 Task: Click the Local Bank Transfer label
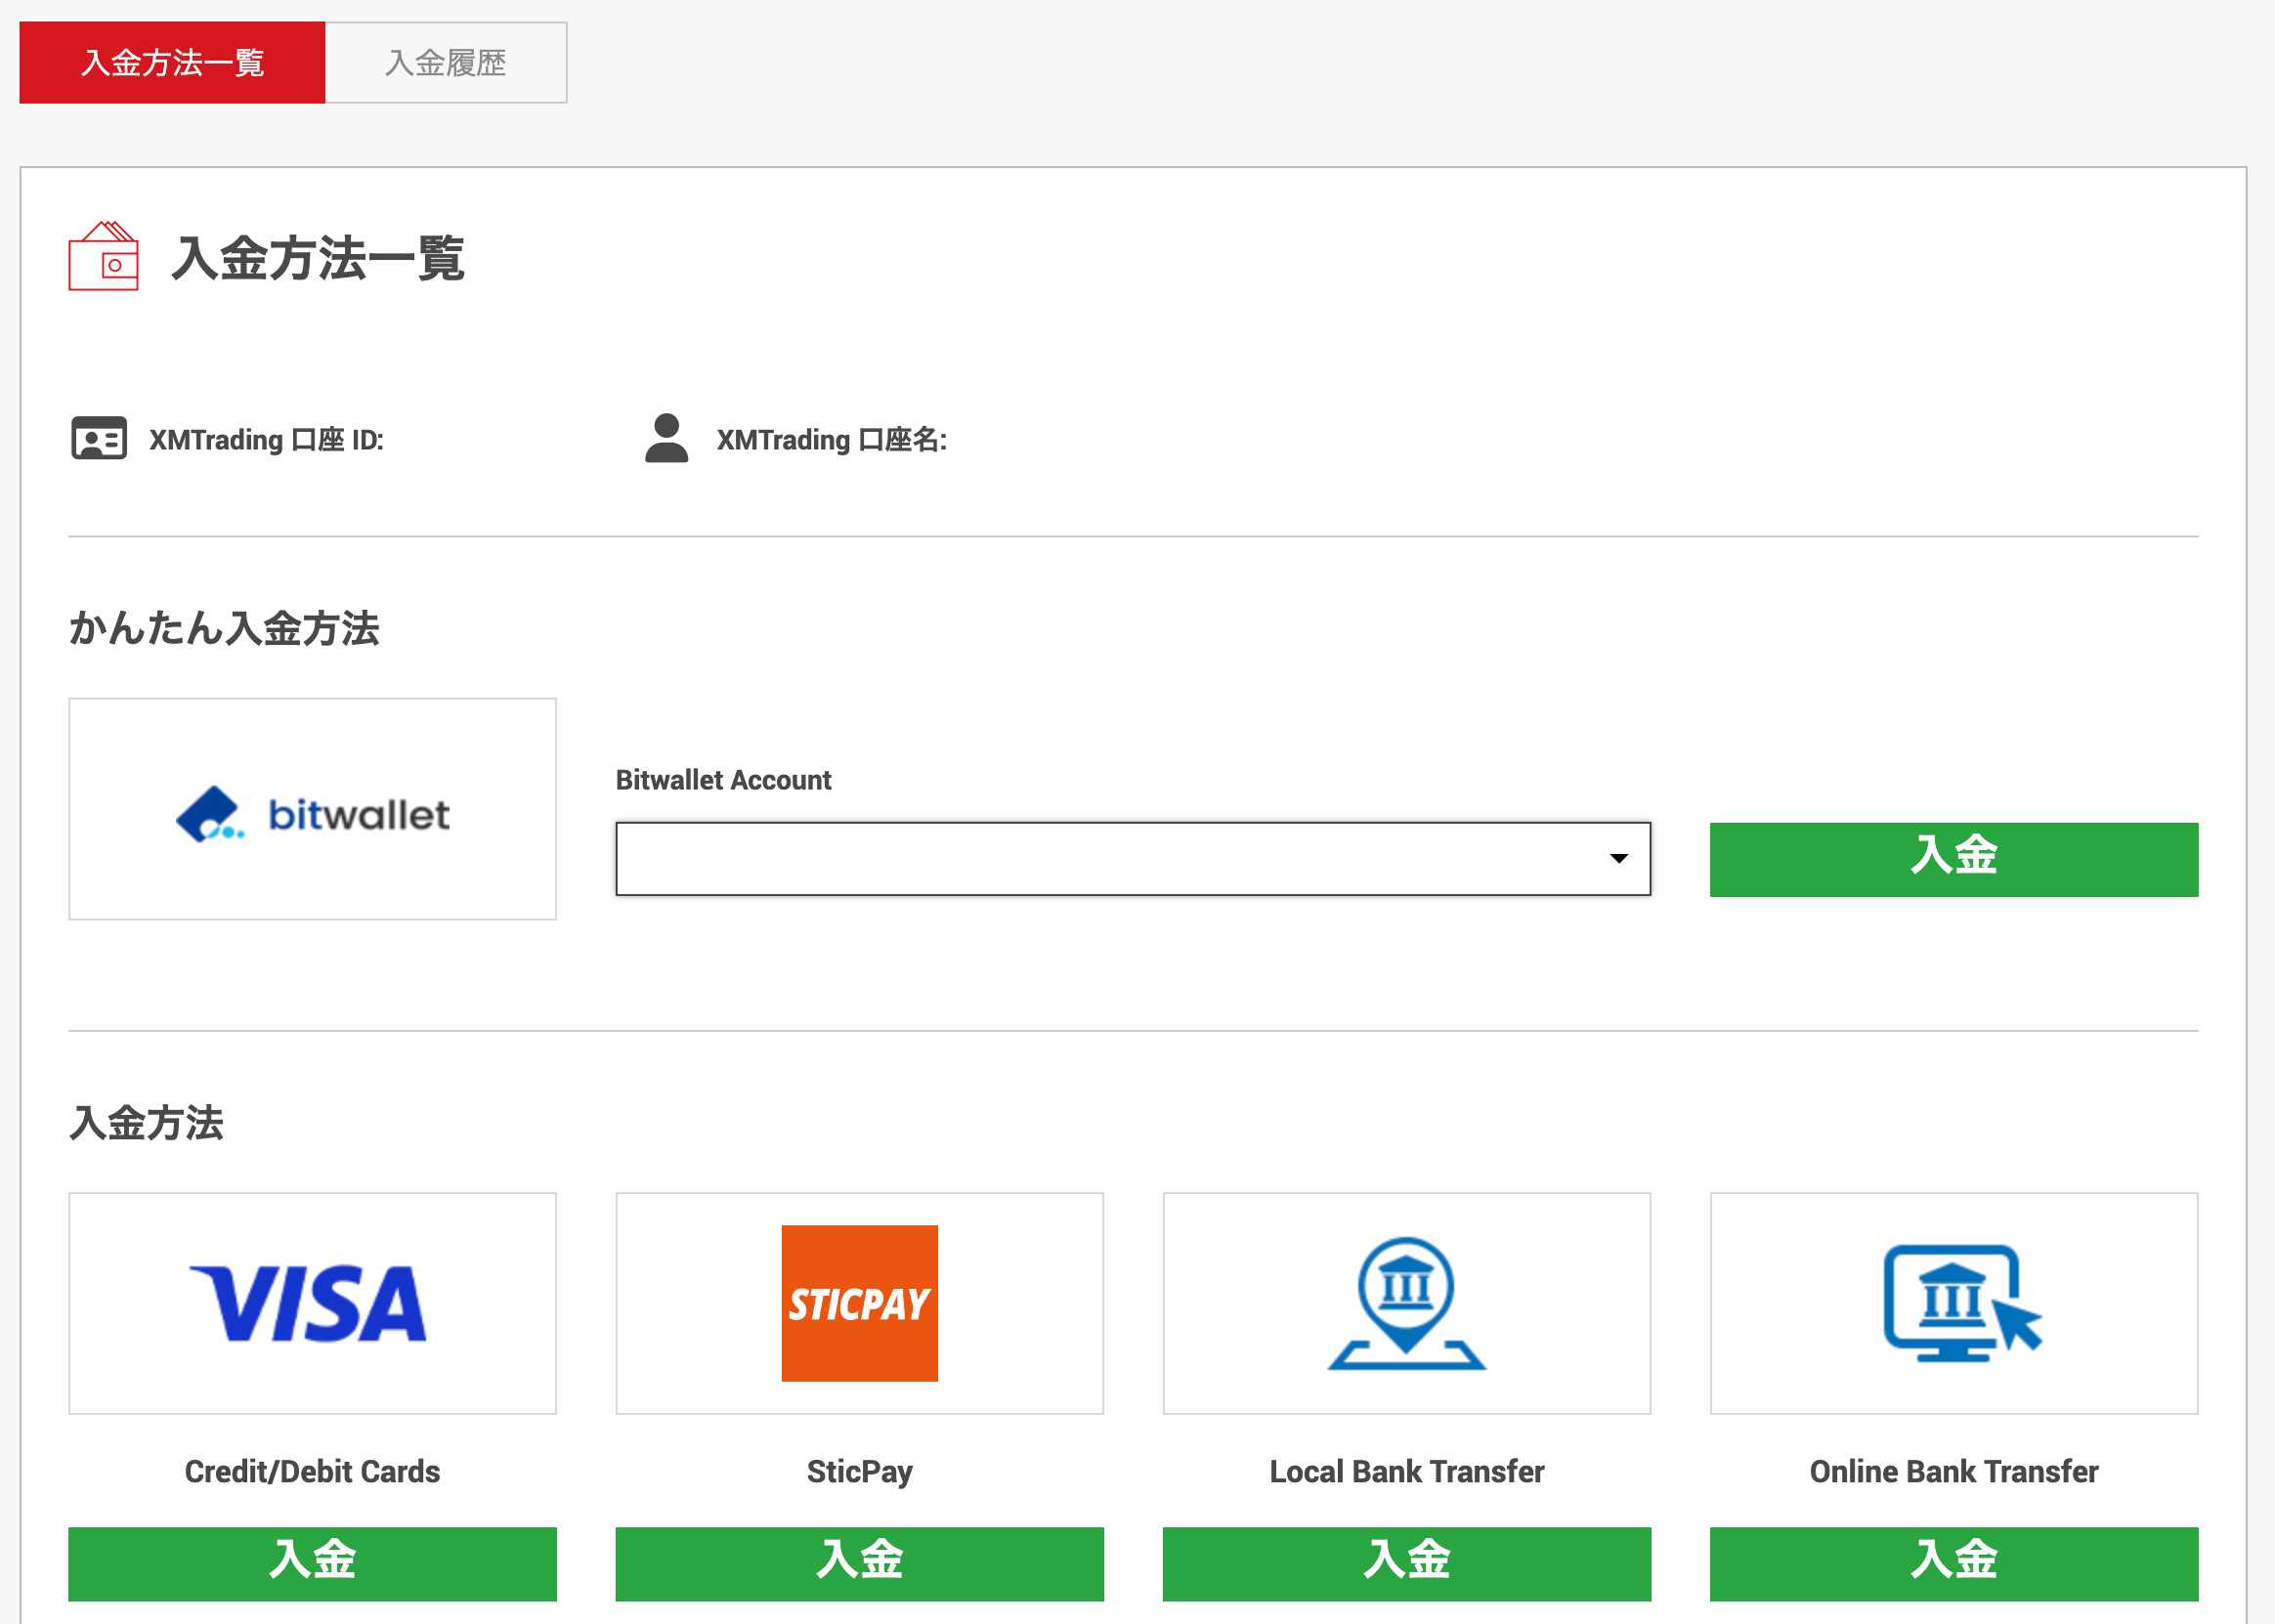(1406, 1471)
